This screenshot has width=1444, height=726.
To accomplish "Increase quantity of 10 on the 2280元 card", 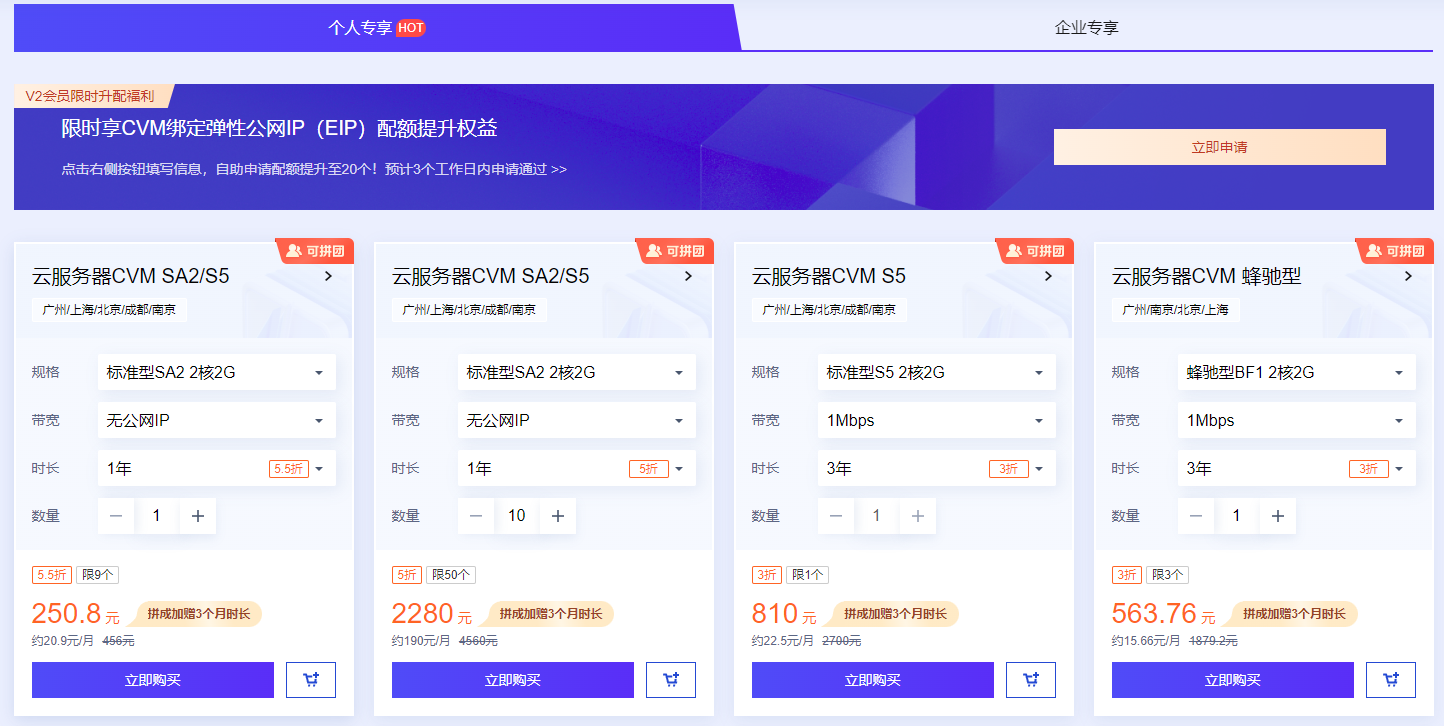I will [x=558, y=516].
